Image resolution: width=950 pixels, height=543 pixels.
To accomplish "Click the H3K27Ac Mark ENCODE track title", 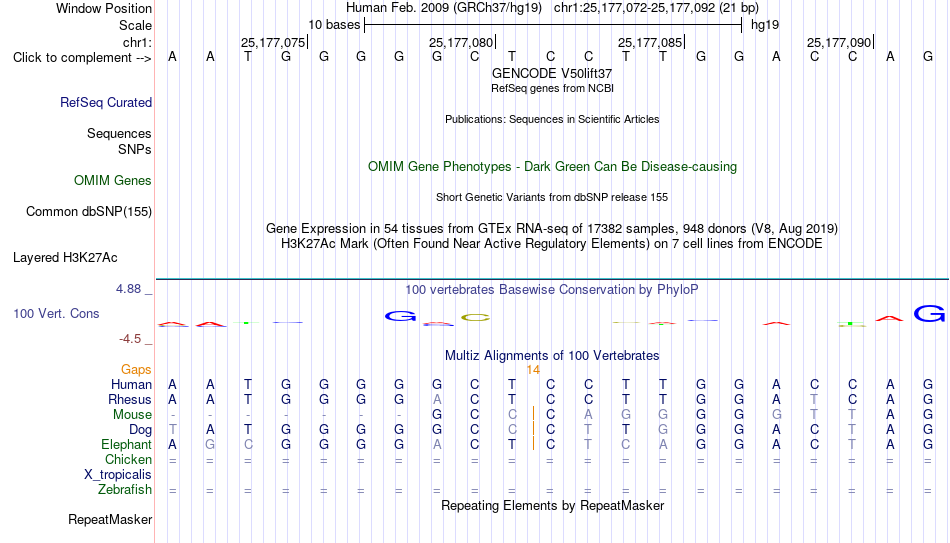I will coord(552,244).
